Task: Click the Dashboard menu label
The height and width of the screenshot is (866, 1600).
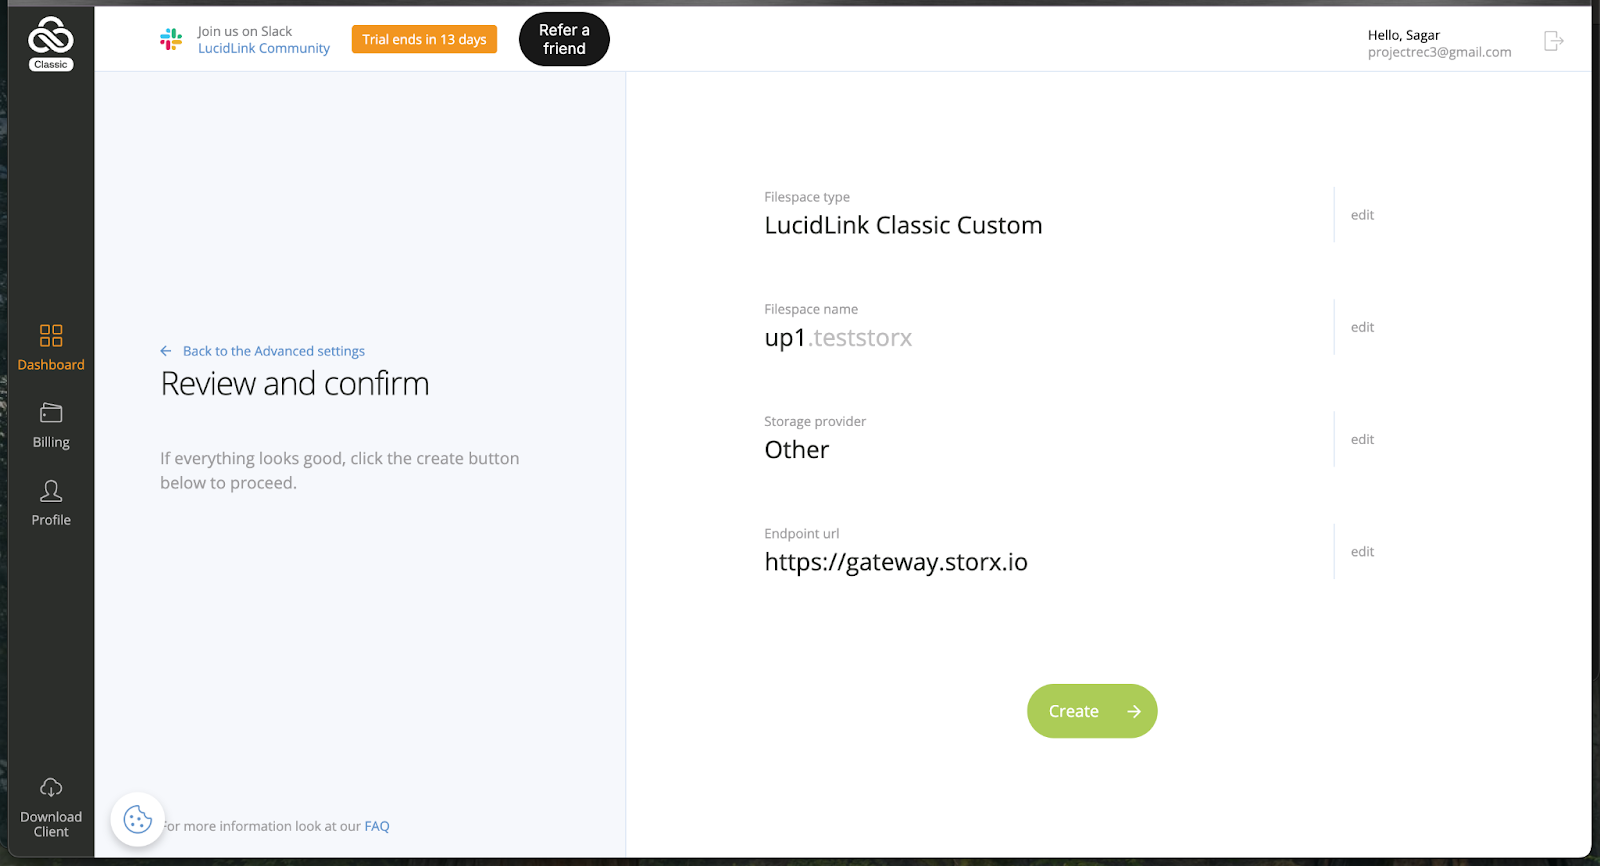Action: pyautogui.click(x=51, y=365)
